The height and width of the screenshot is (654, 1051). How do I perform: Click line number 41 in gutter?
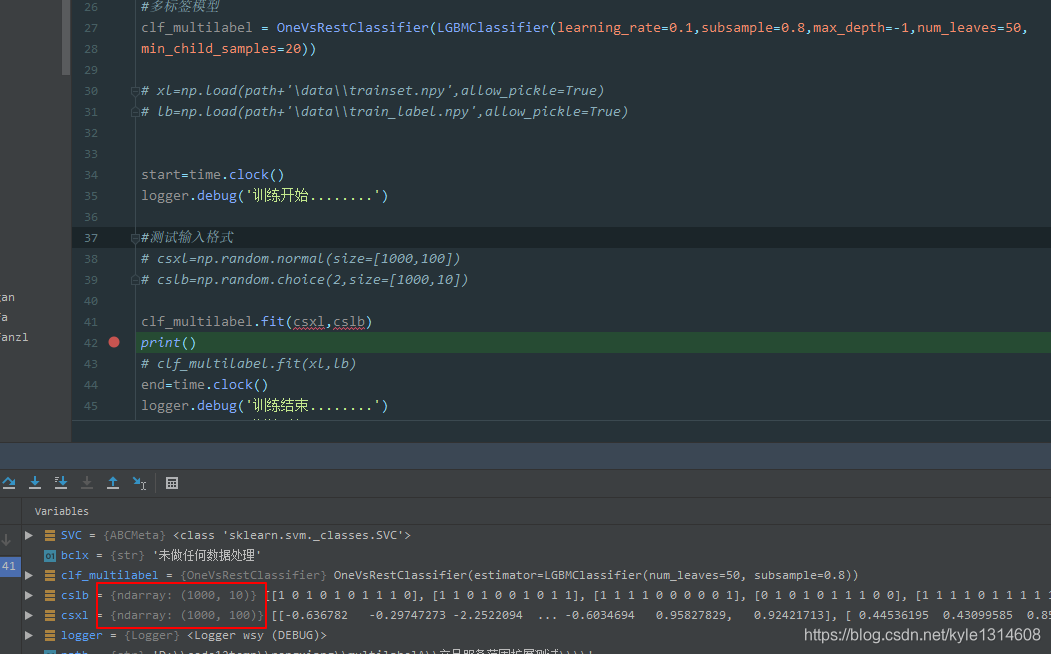click(91, 322)
